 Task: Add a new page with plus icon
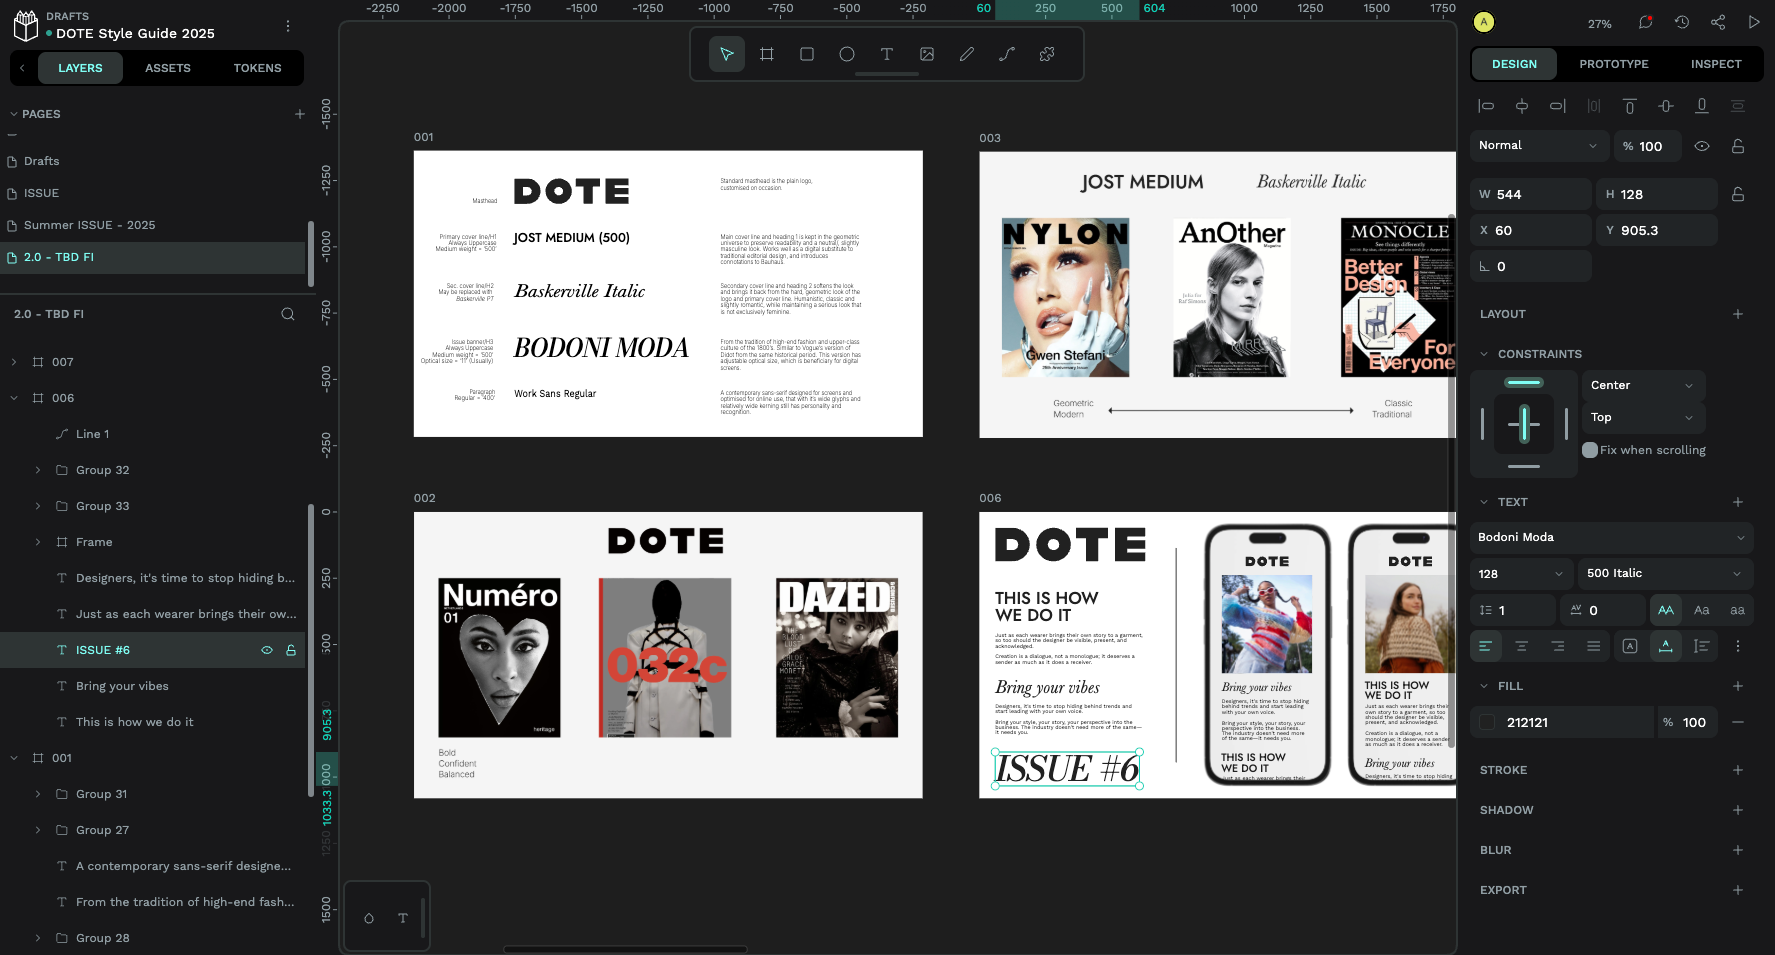(x=300, y=114)
